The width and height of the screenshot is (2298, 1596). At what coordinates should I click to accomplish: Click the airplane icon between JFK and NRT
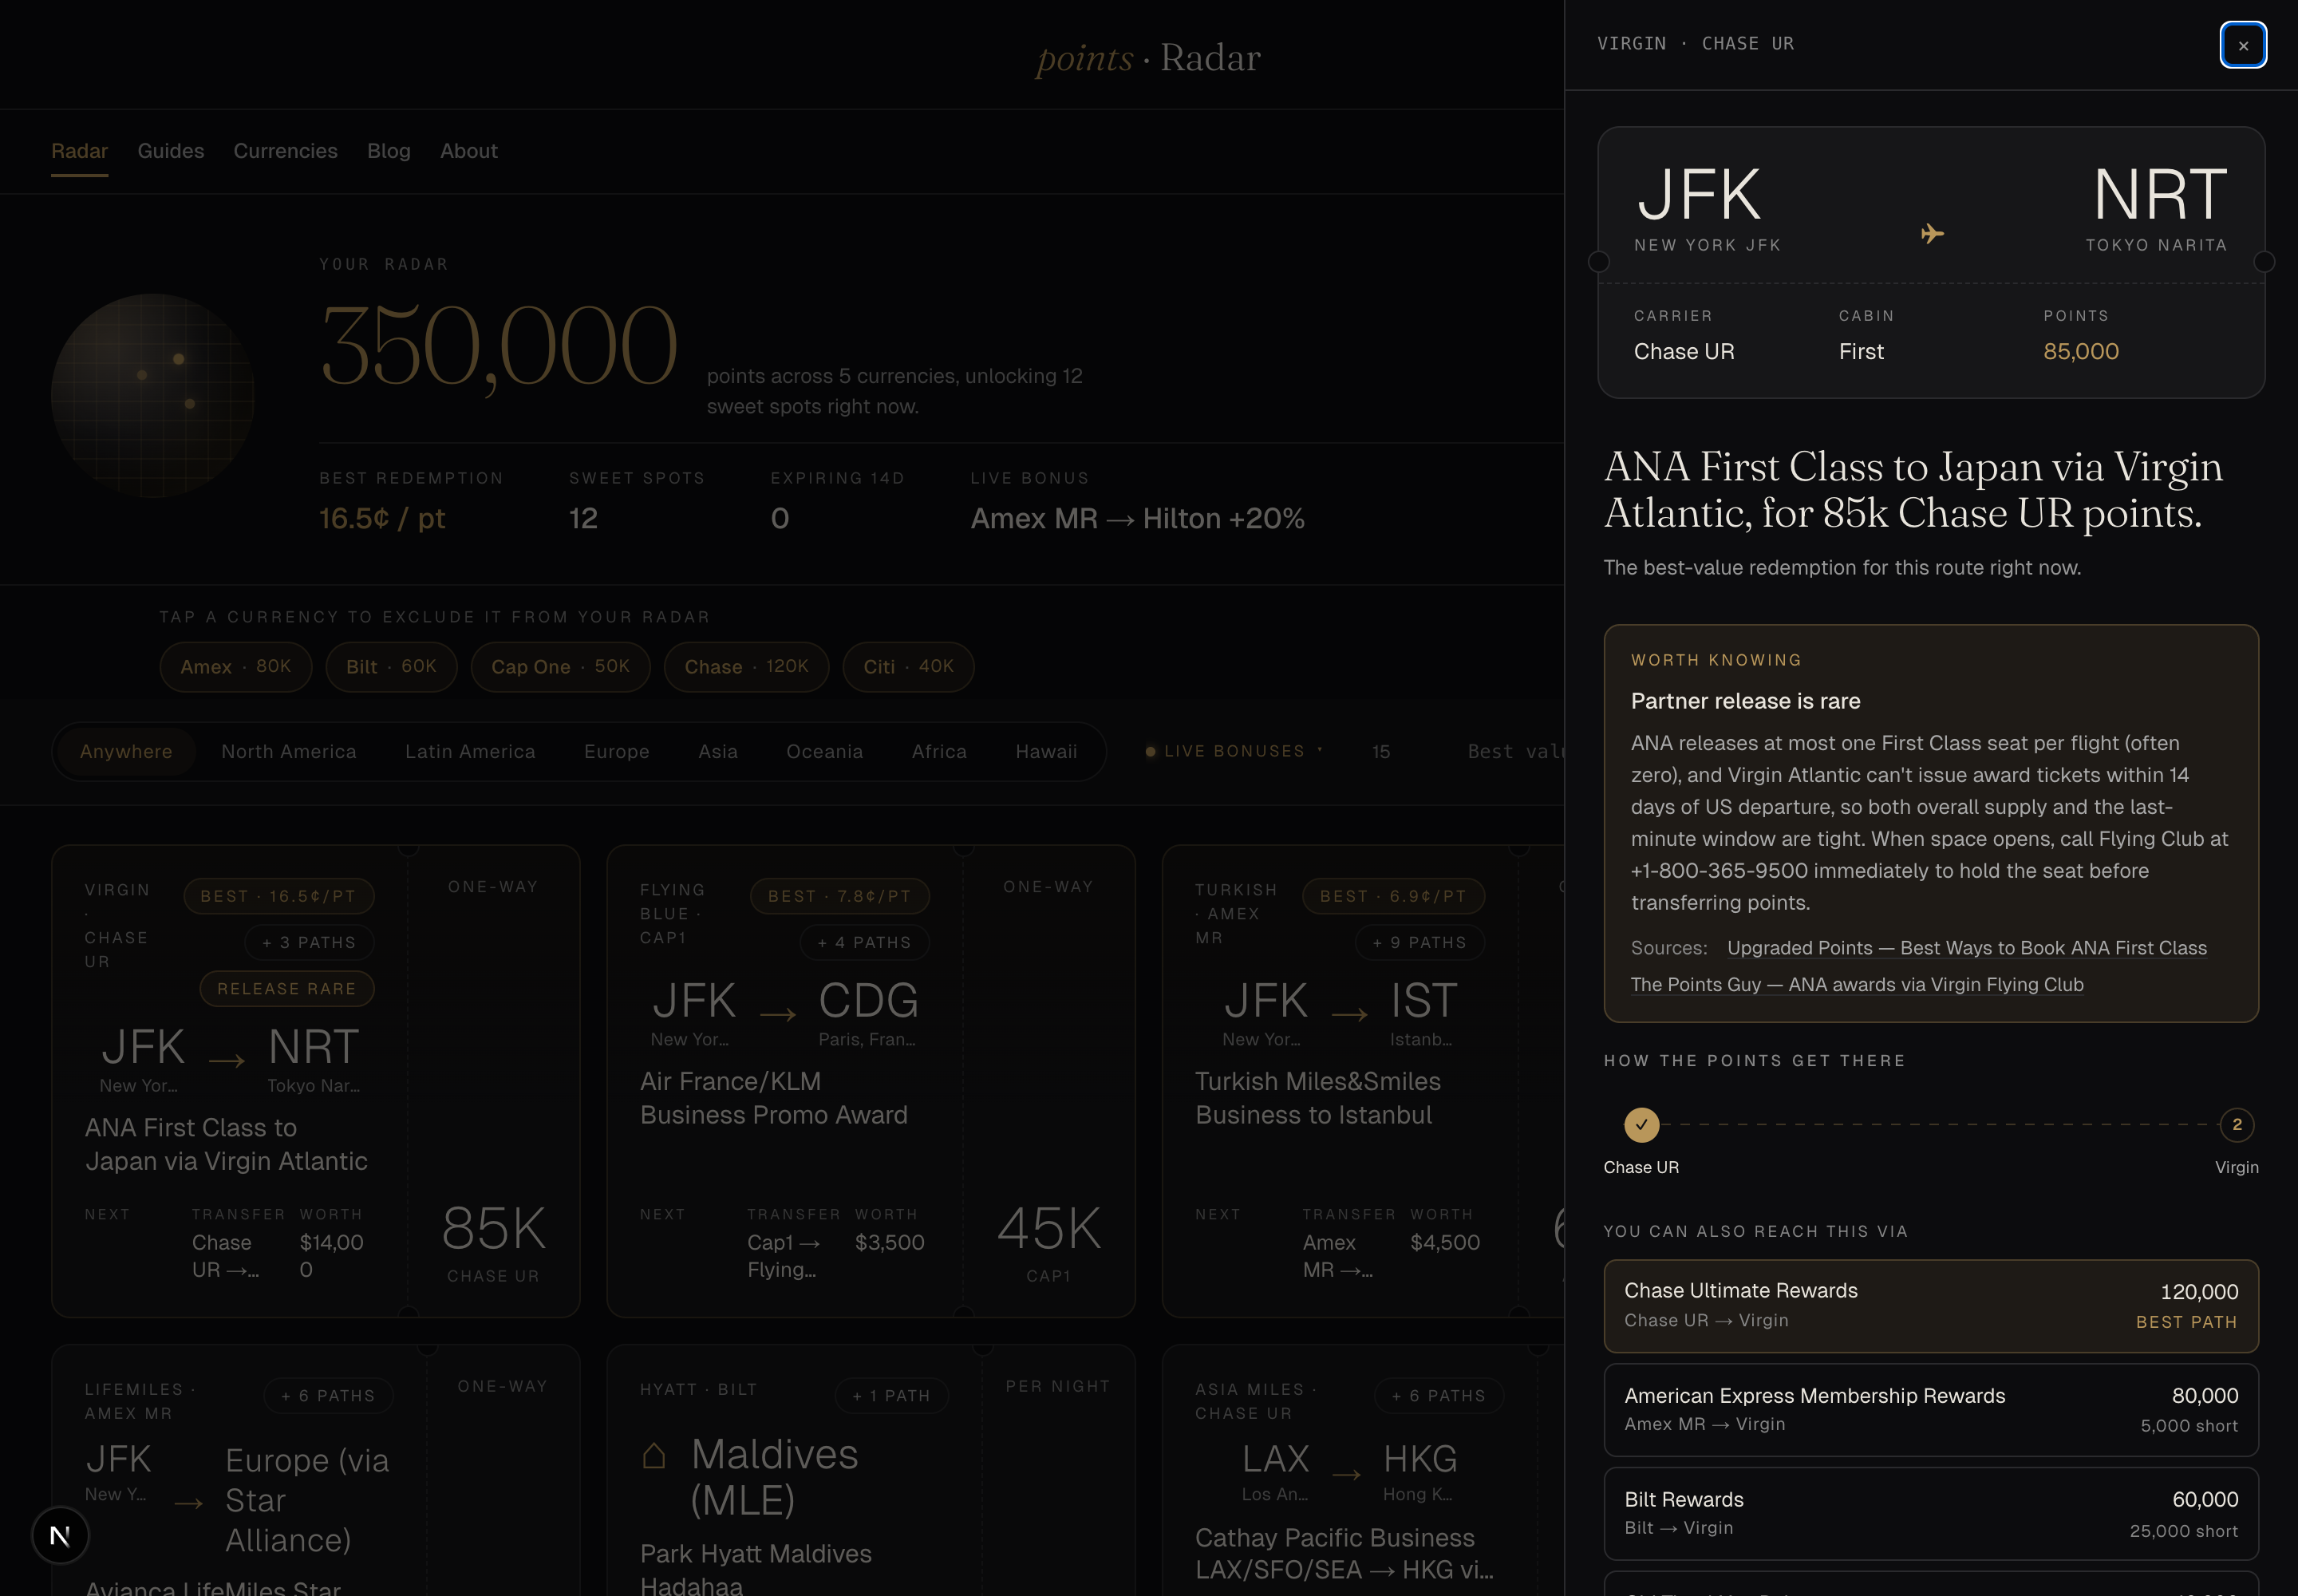[1931, 234]
